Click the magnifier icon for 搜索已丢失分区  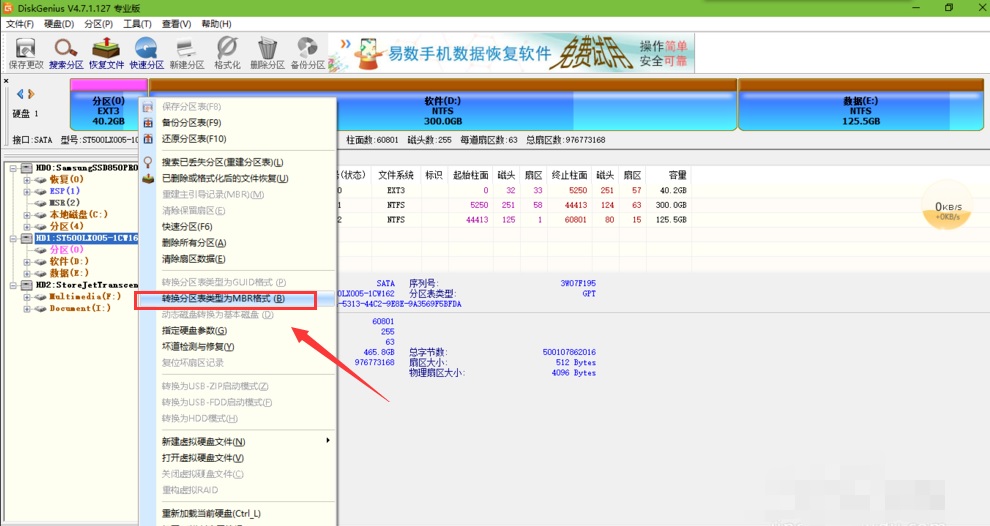148,162
